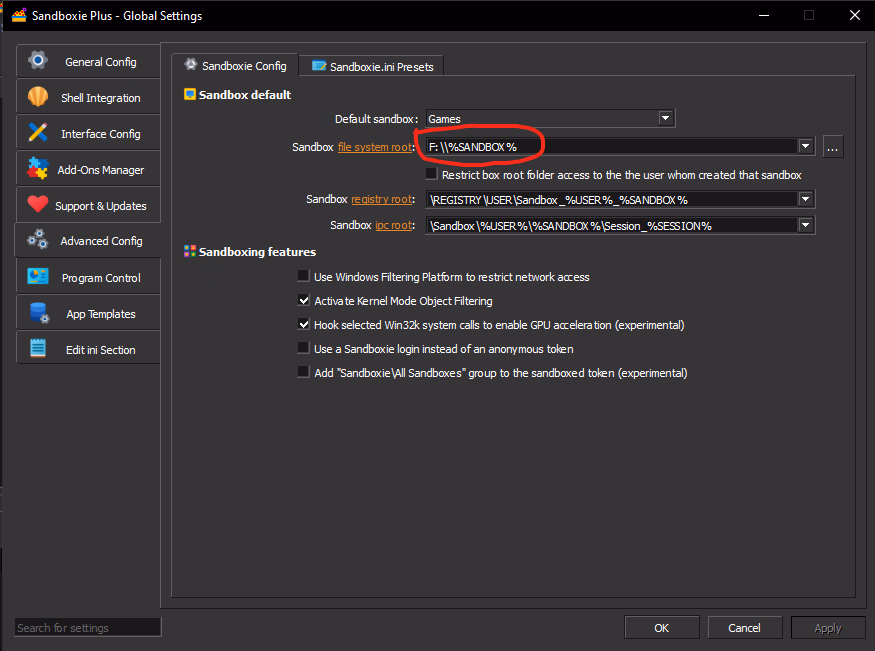Open Interface Config pencil-ruler icon

(x=38, y=133)
